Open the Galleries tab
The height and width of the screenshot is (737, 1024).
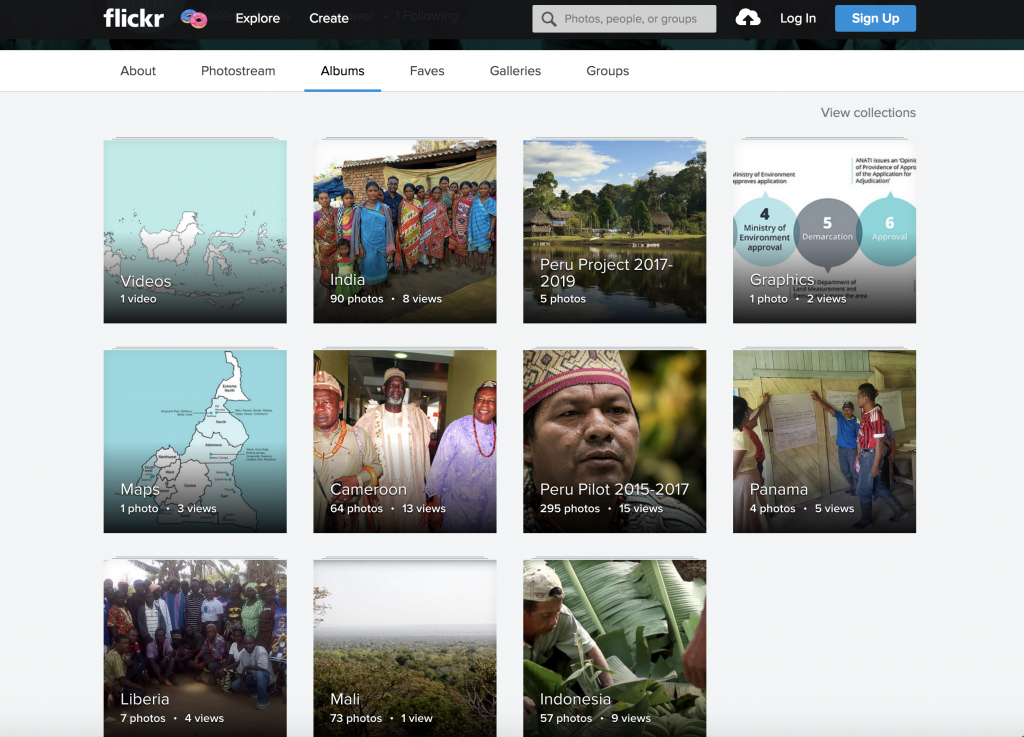pos(515,71)
